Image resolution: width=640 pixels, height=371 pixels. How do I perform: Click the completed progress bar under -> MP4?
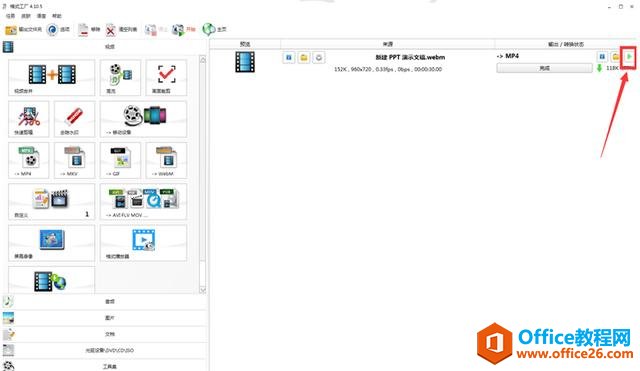point(544,68)
